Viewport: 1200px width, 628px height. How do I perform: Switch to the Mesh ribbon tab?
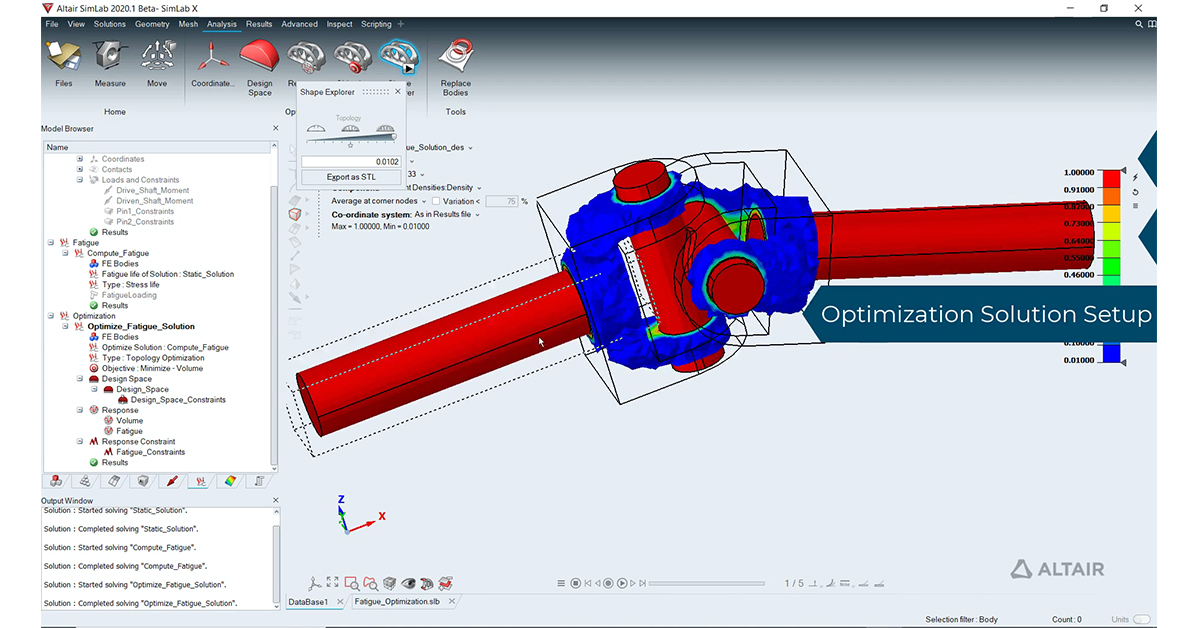click(x=188, y=24)
